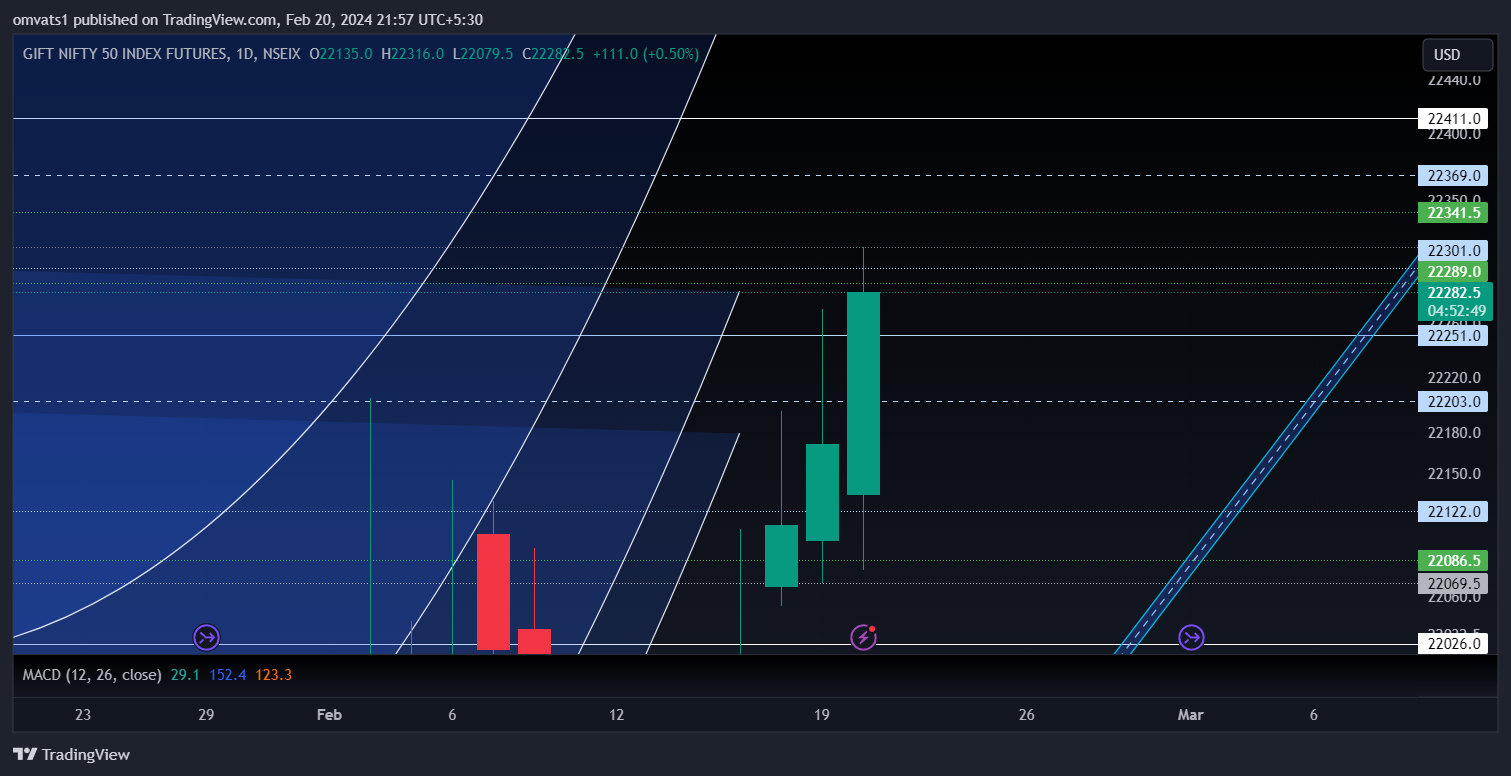Click the open value O22135.0 in header
Screen dimensions: 1511x776
click(x=341, y=54)
